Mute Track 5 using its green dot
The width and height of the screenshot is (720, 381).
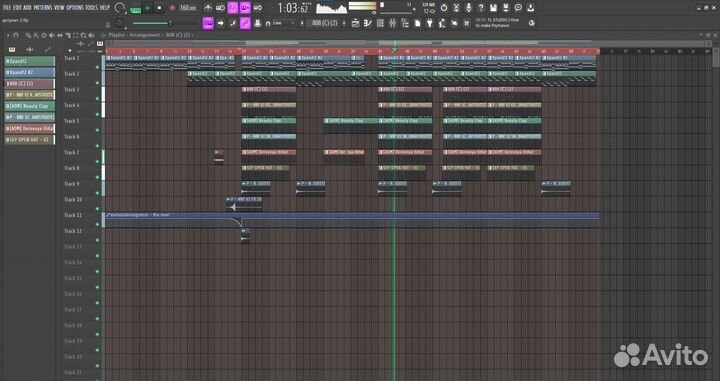coord(97,130)
